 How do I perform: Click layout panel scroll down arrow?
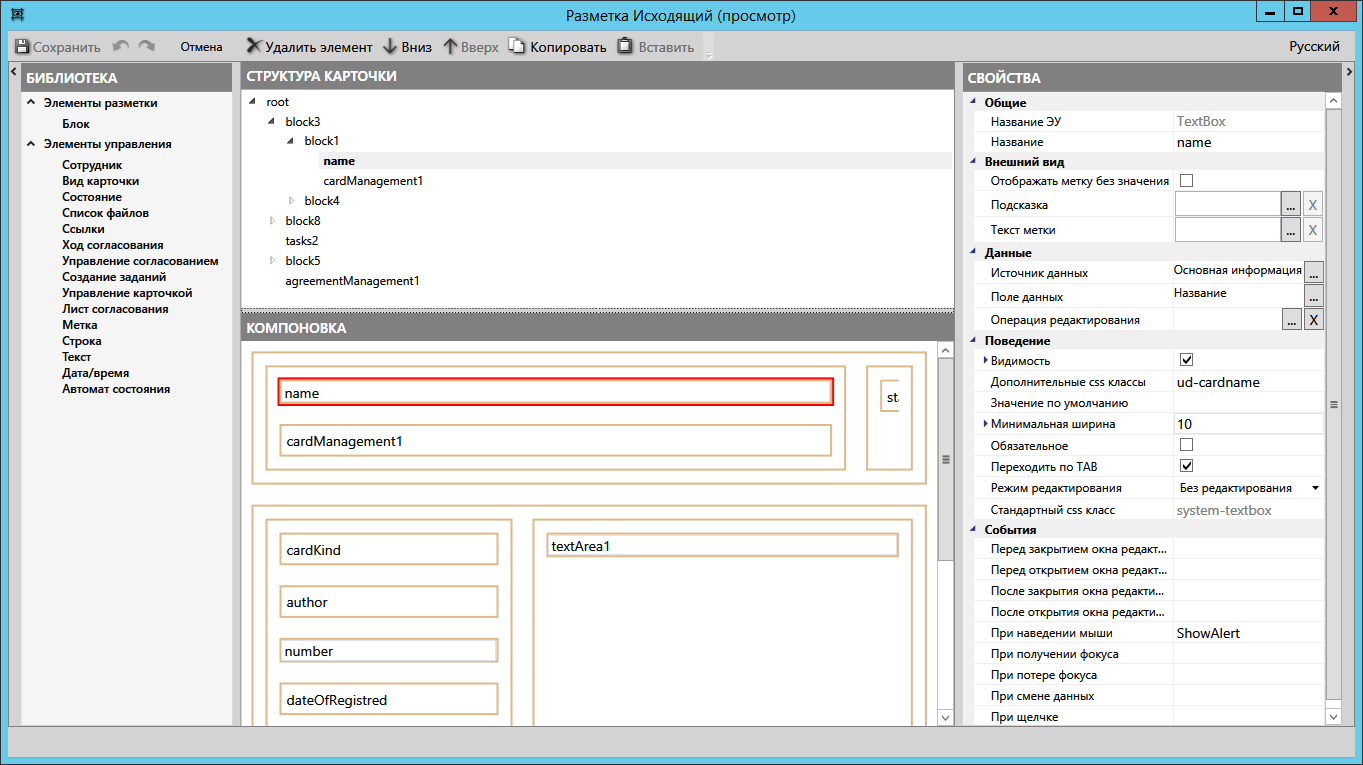tap(945, 718)
